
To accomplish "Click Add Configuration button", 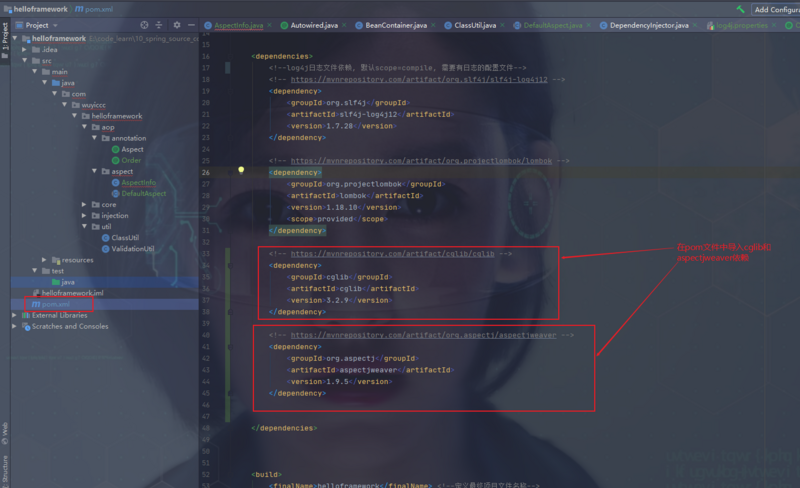I will pos(776,9).
